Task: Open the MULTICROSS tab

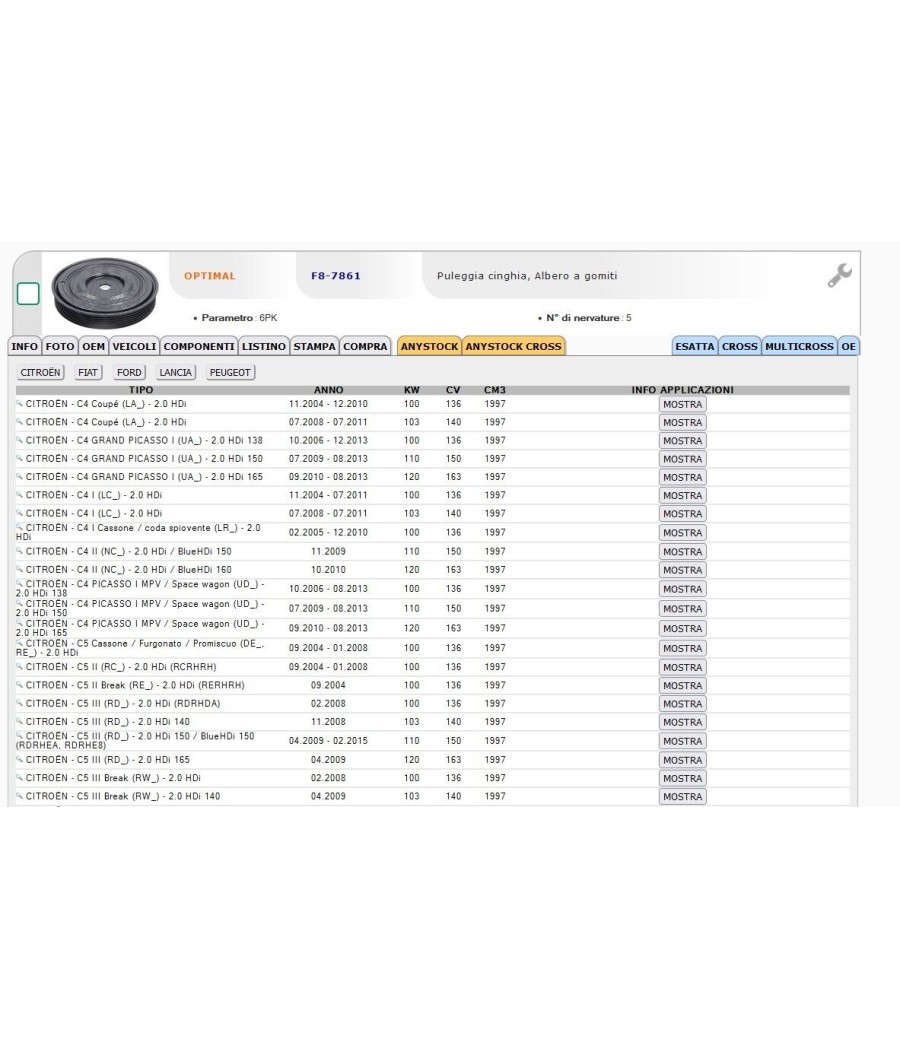Action: coord(799,346)
